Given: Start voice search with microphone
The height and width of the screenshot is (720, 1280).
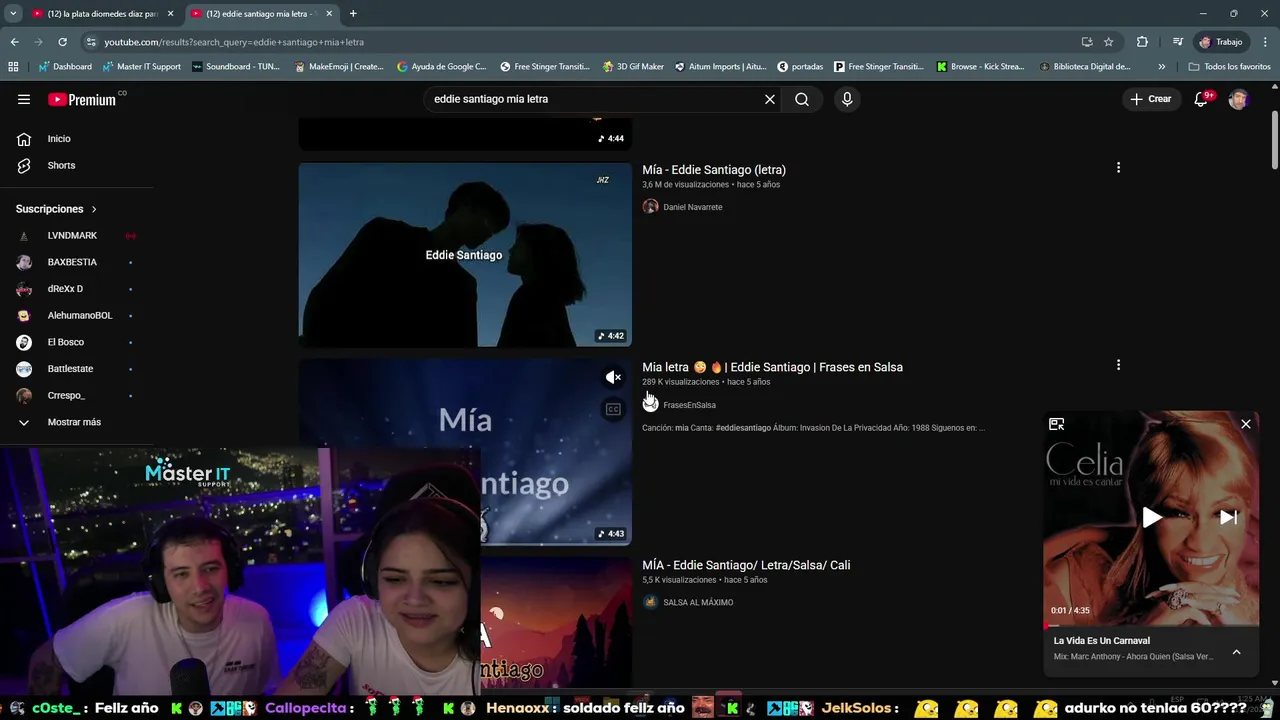Looking at the screenshot, I should [x=847, y=99].
